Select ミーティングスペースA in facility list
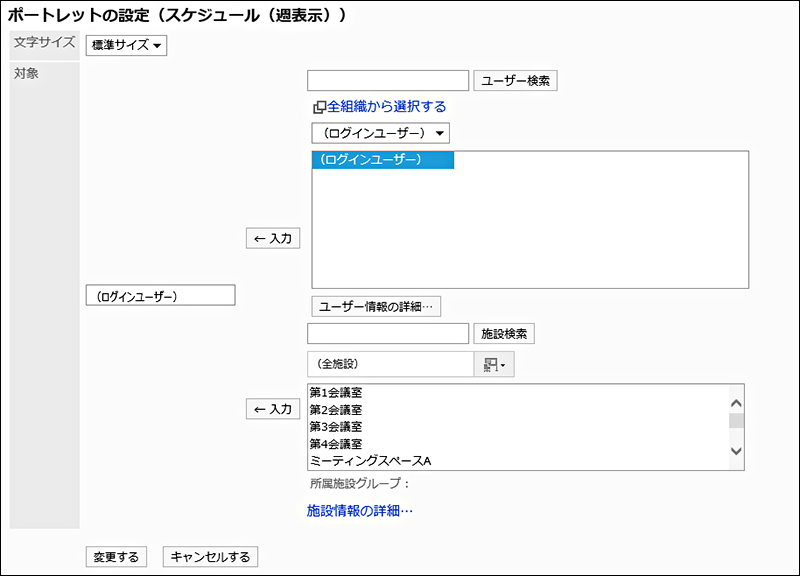The height and width of the screenshot is (576, 800). tap(370, 461)
